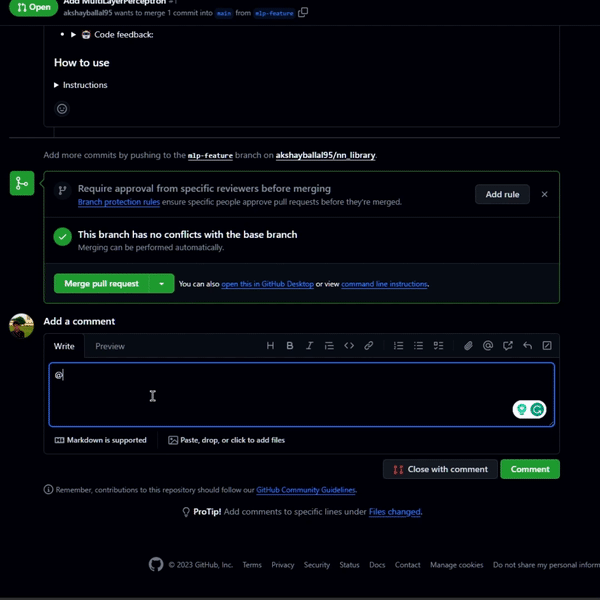Image resolution: width=600 pixels, height=600 pixels.
Task: Click the 'How to use' heading
Action: (82, 62)
